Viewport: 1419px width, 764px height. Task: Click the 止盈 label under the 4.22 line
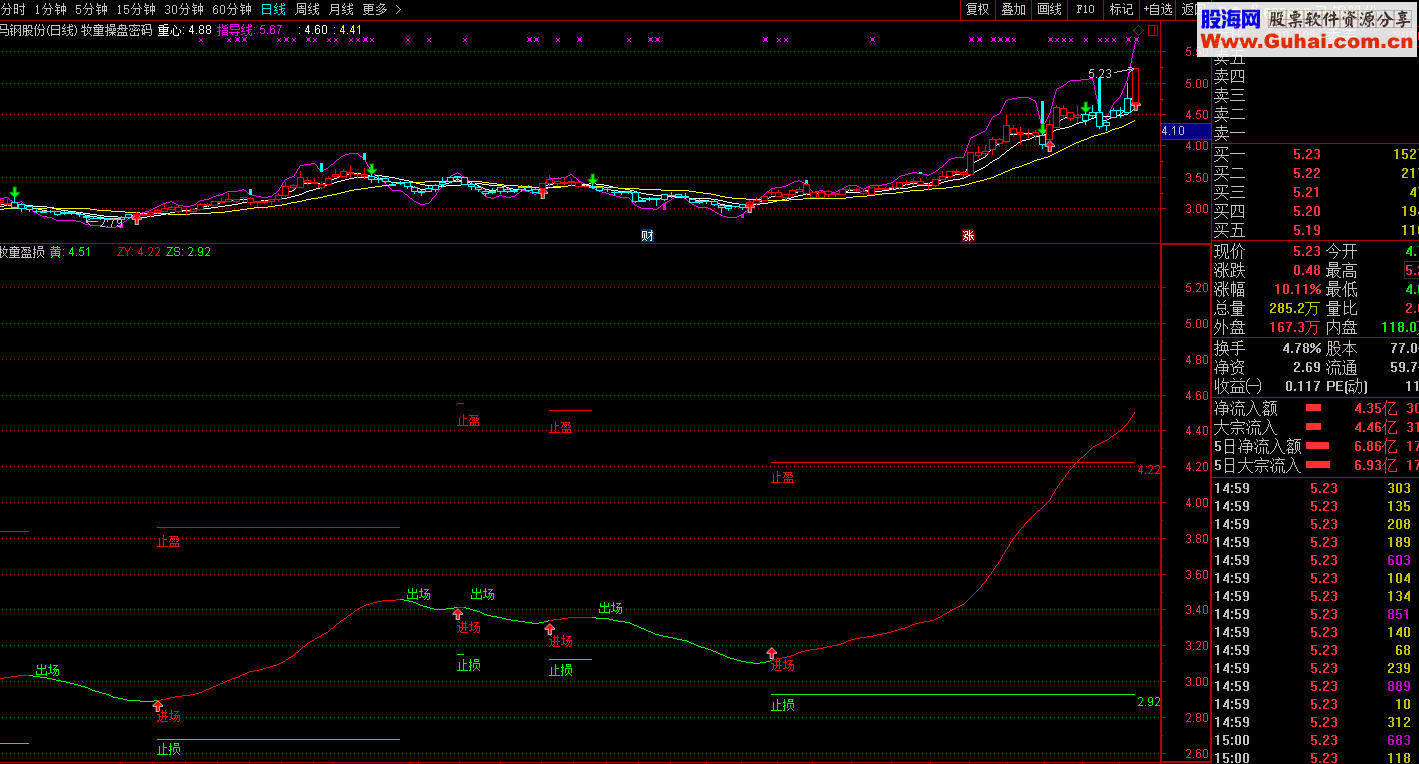coord(782,478)
